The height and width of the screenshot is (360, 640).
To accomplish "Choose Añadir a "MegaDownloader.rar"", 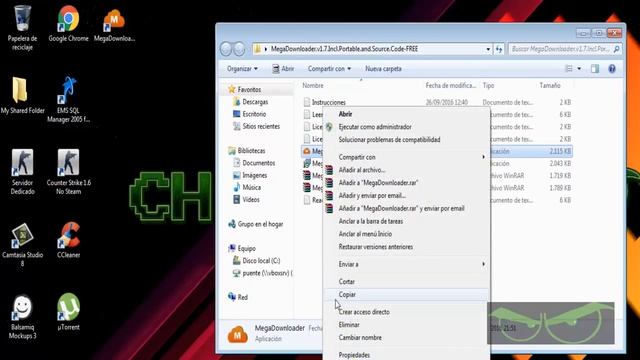I will pyautogui.click(x=408, y=183).
